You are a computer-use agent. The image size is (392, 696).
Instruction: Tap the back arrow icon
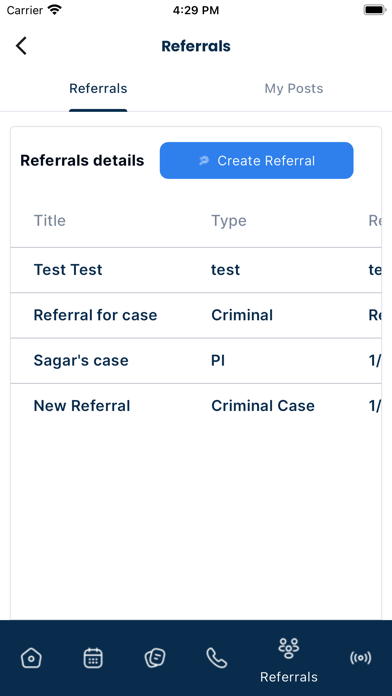click(x=21, y=46)
